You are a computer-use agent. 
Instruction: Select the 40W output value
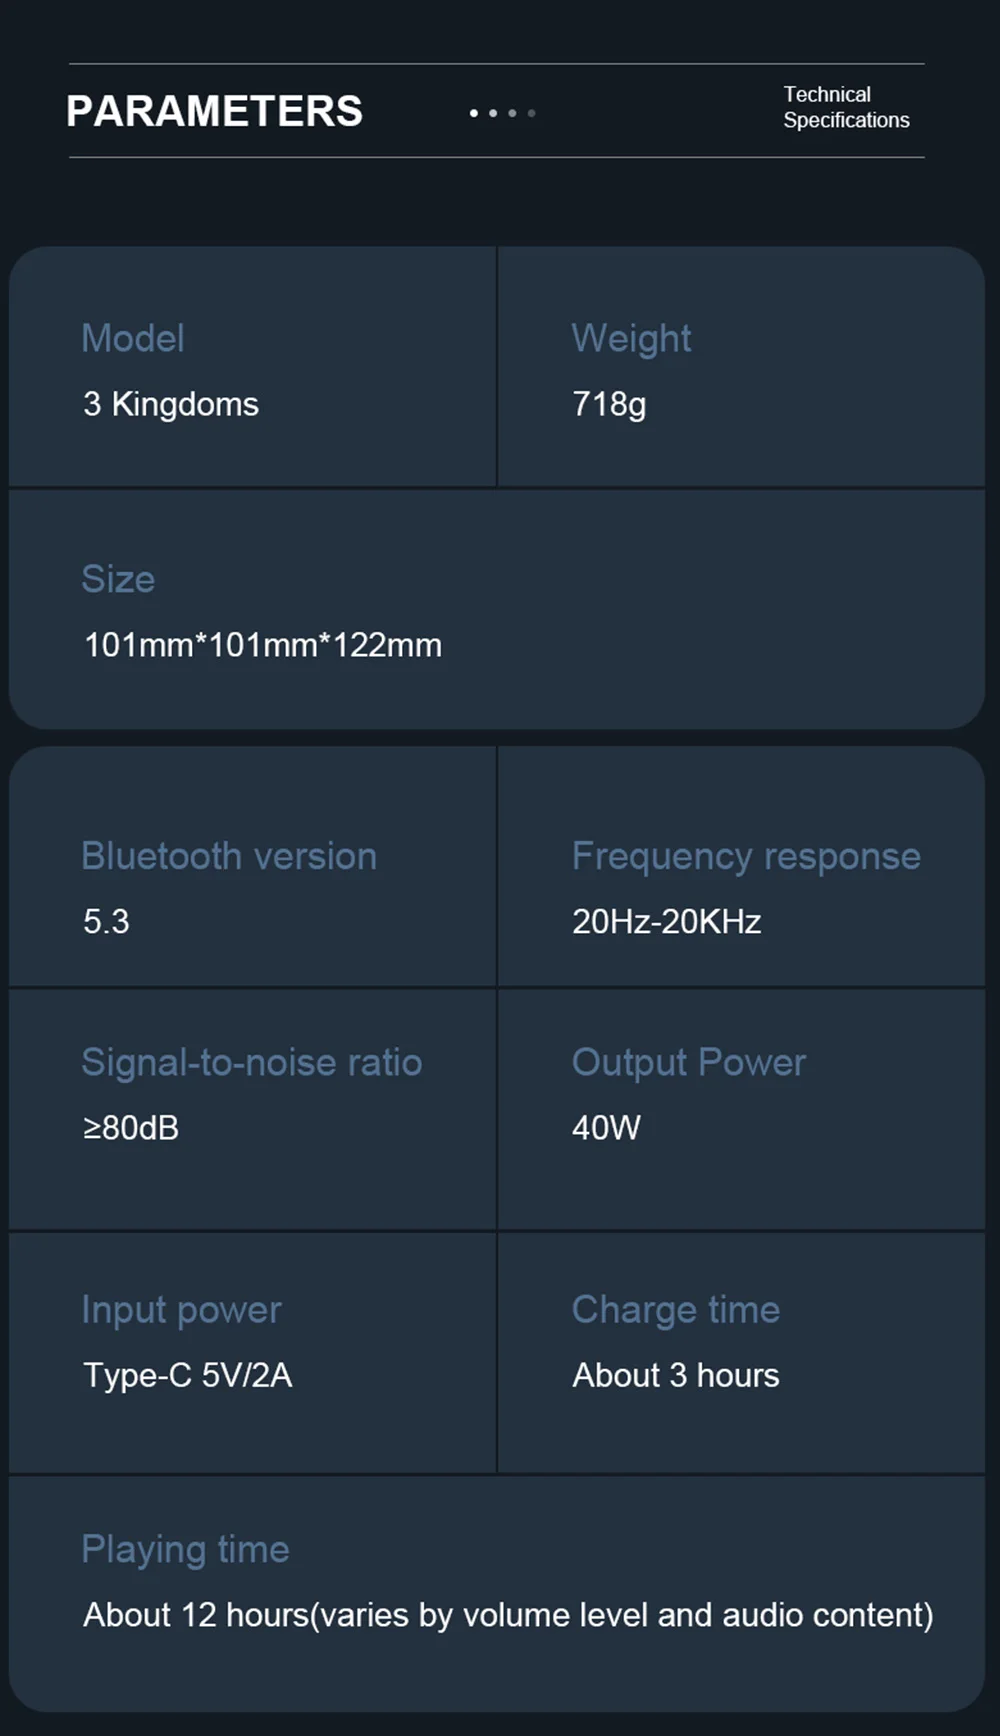[x=606, y=1128]
